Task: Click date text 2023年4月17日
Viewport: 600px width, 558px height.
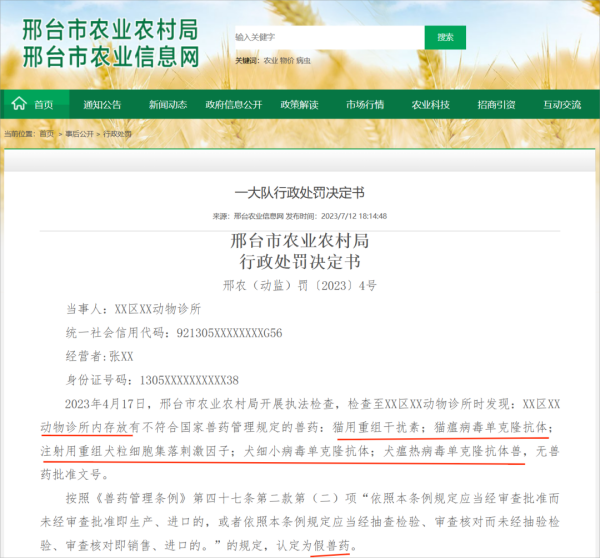Action: click(105, 404)
